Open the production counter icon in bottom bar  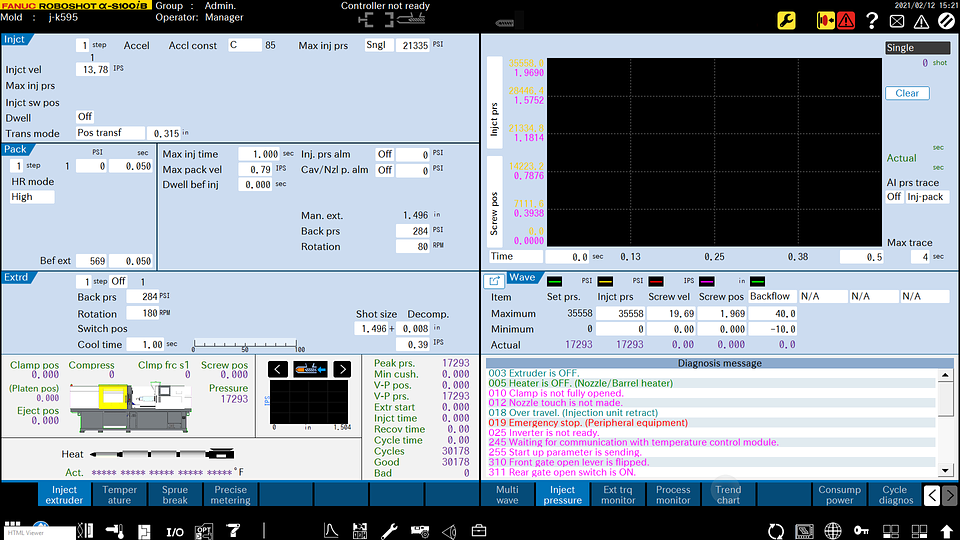pyautogui.click(x=360, y=530)
